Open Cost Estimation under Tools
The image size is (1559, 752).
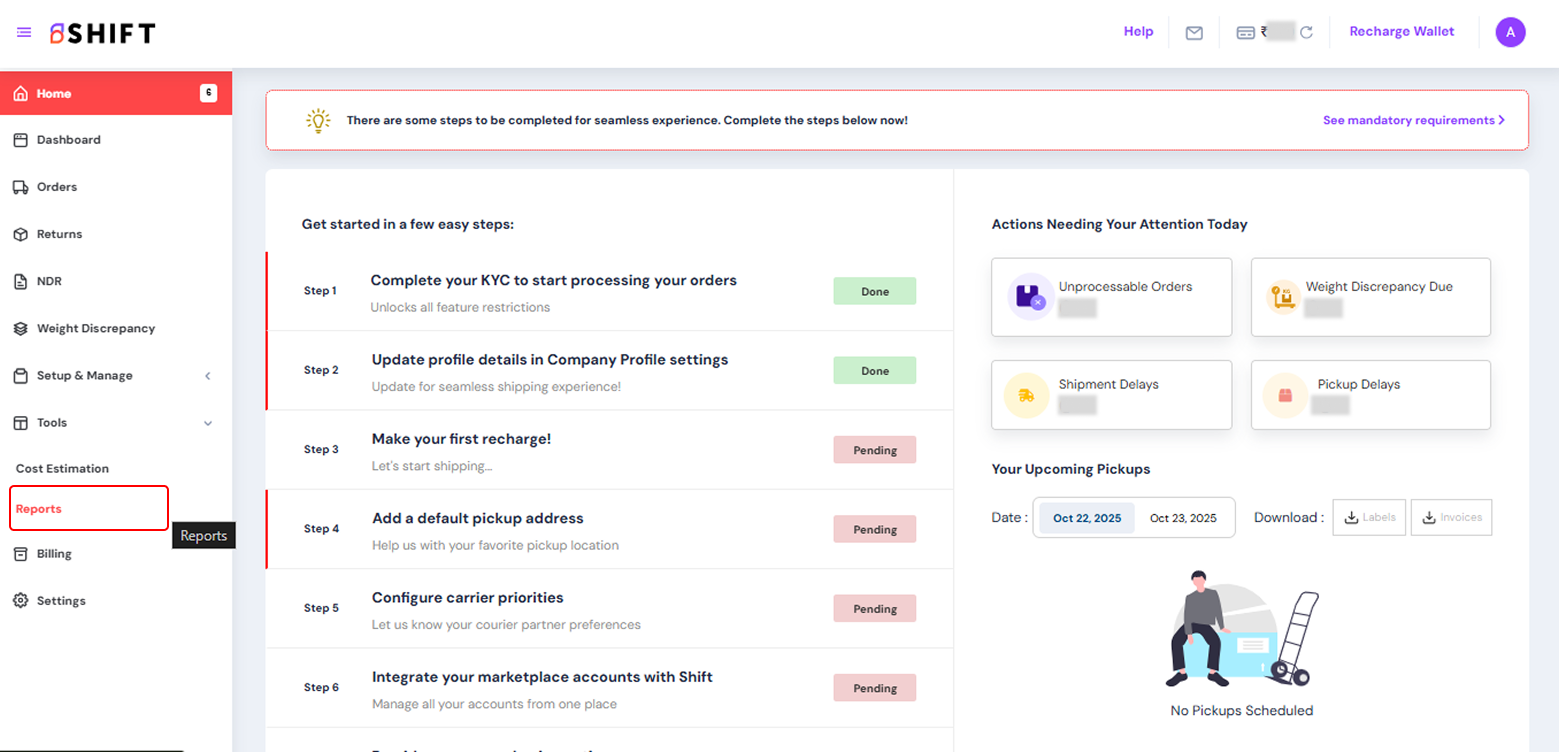click(62, 469)
